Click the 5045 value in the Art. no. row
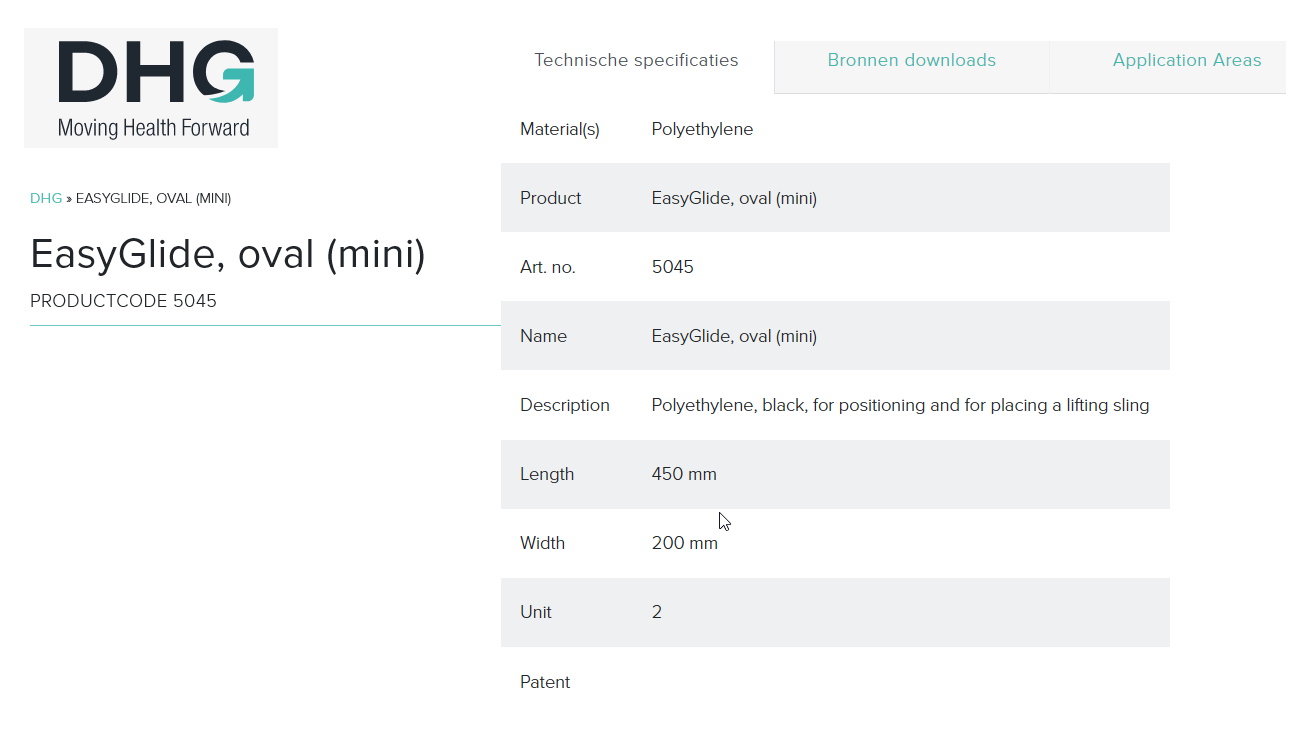 click(x=672, y=267)
